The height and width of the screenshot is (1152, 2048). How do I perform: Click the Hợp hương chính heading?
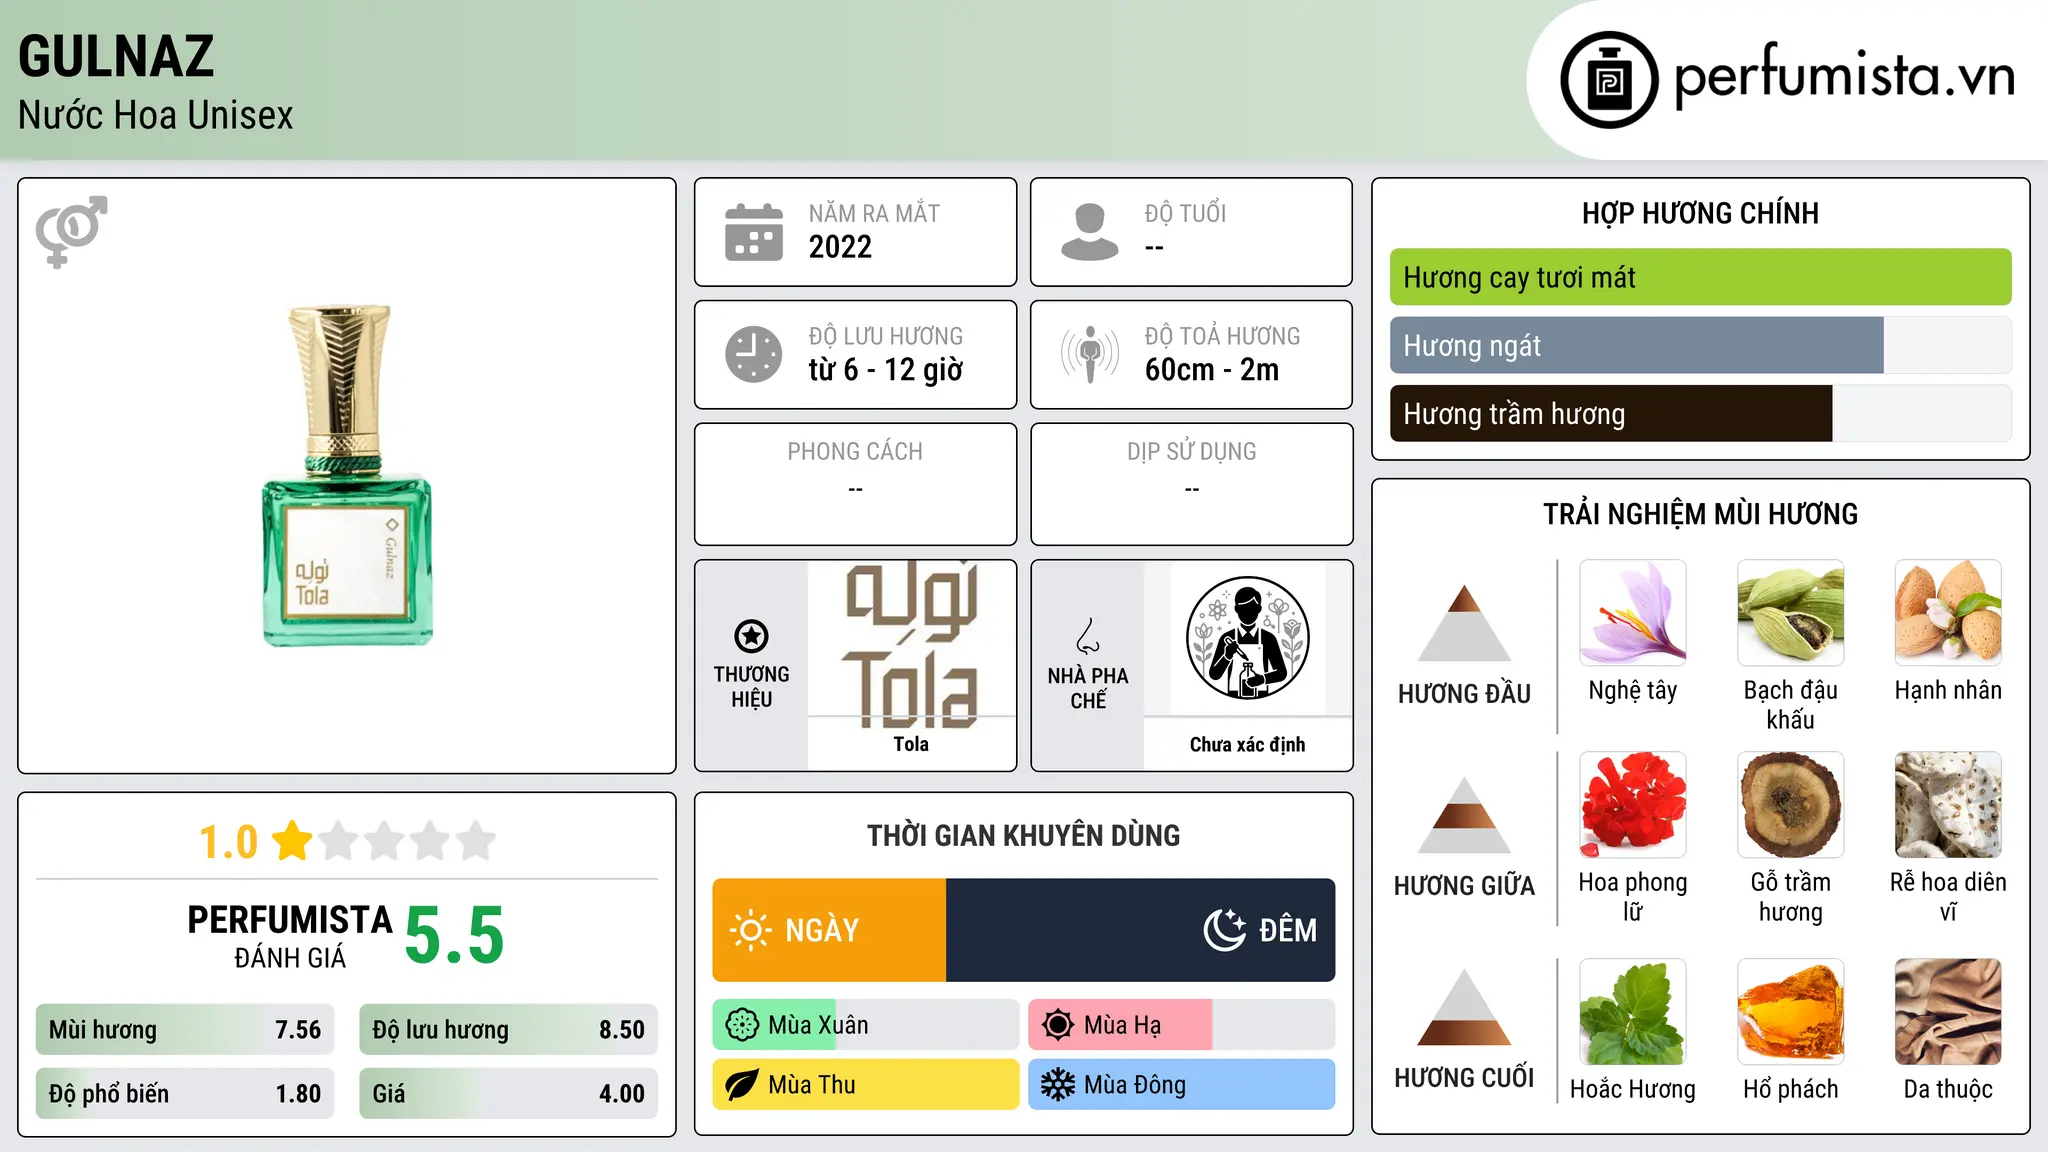click(1700, 213)
